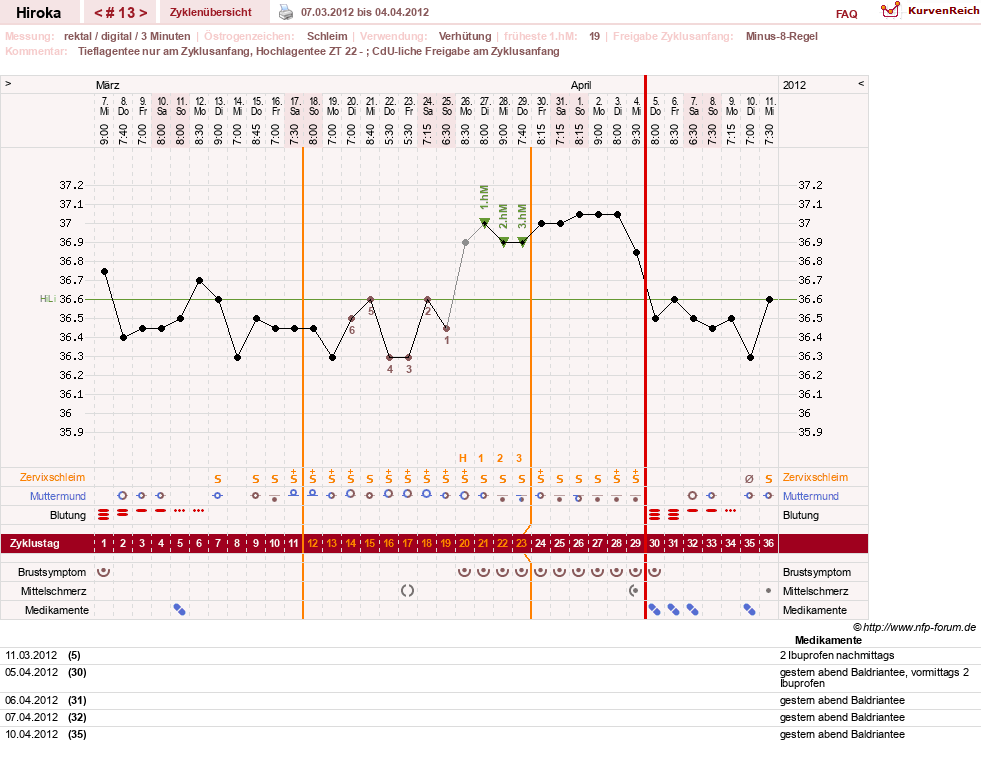The width and height of the screenshot is (981, 773).
Task: Click the medication pill icon on day 30
Action: tap(654, 610)
